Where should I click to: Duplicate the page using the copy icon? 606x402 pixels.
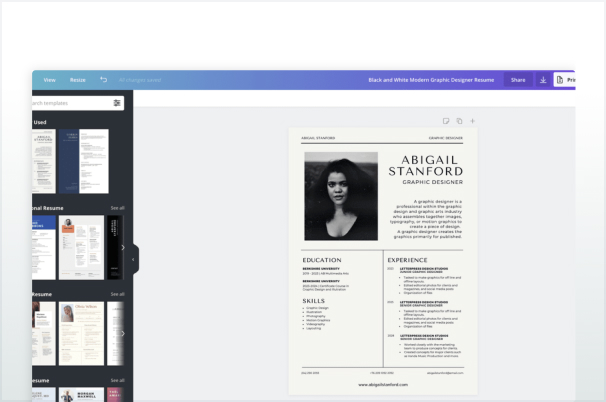tap(459, 121)
